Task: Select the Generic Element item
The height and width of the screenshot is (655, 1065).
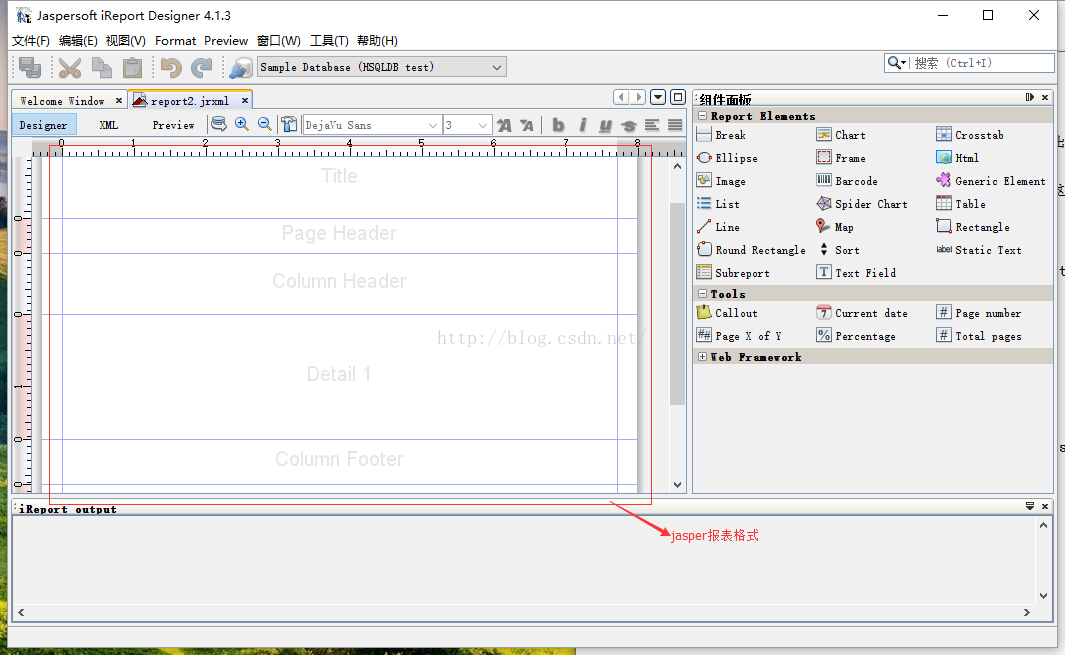Action: [991, 181]
